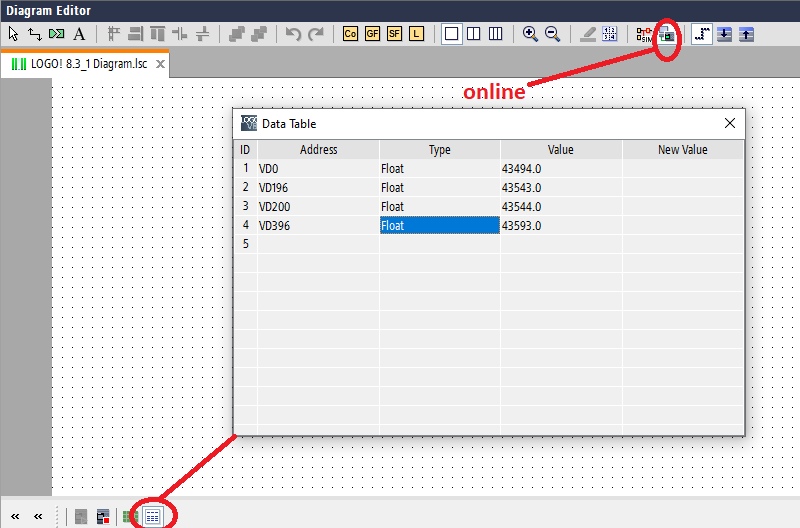The height and width of the screenshot is (528, 800).
Task: Click the Address column header
Action: [x=318, y=149]
